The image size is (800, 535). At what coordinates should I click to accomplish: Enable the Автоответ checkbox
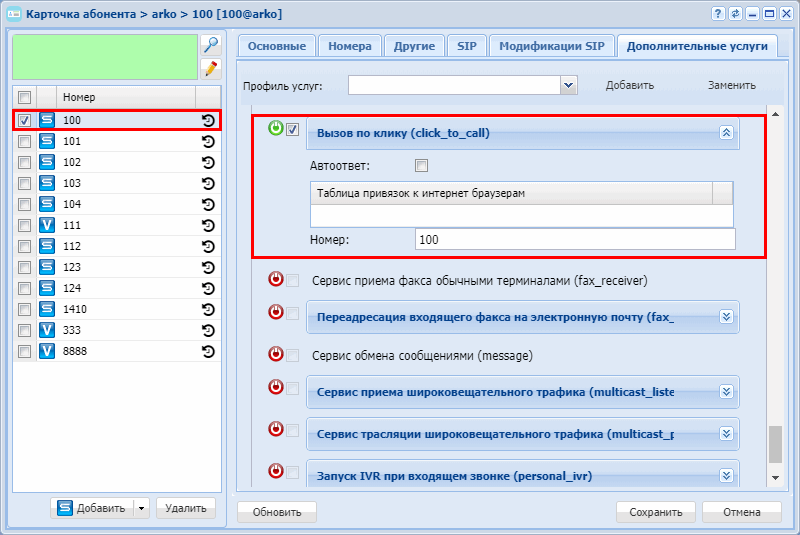tap(421, 165)
